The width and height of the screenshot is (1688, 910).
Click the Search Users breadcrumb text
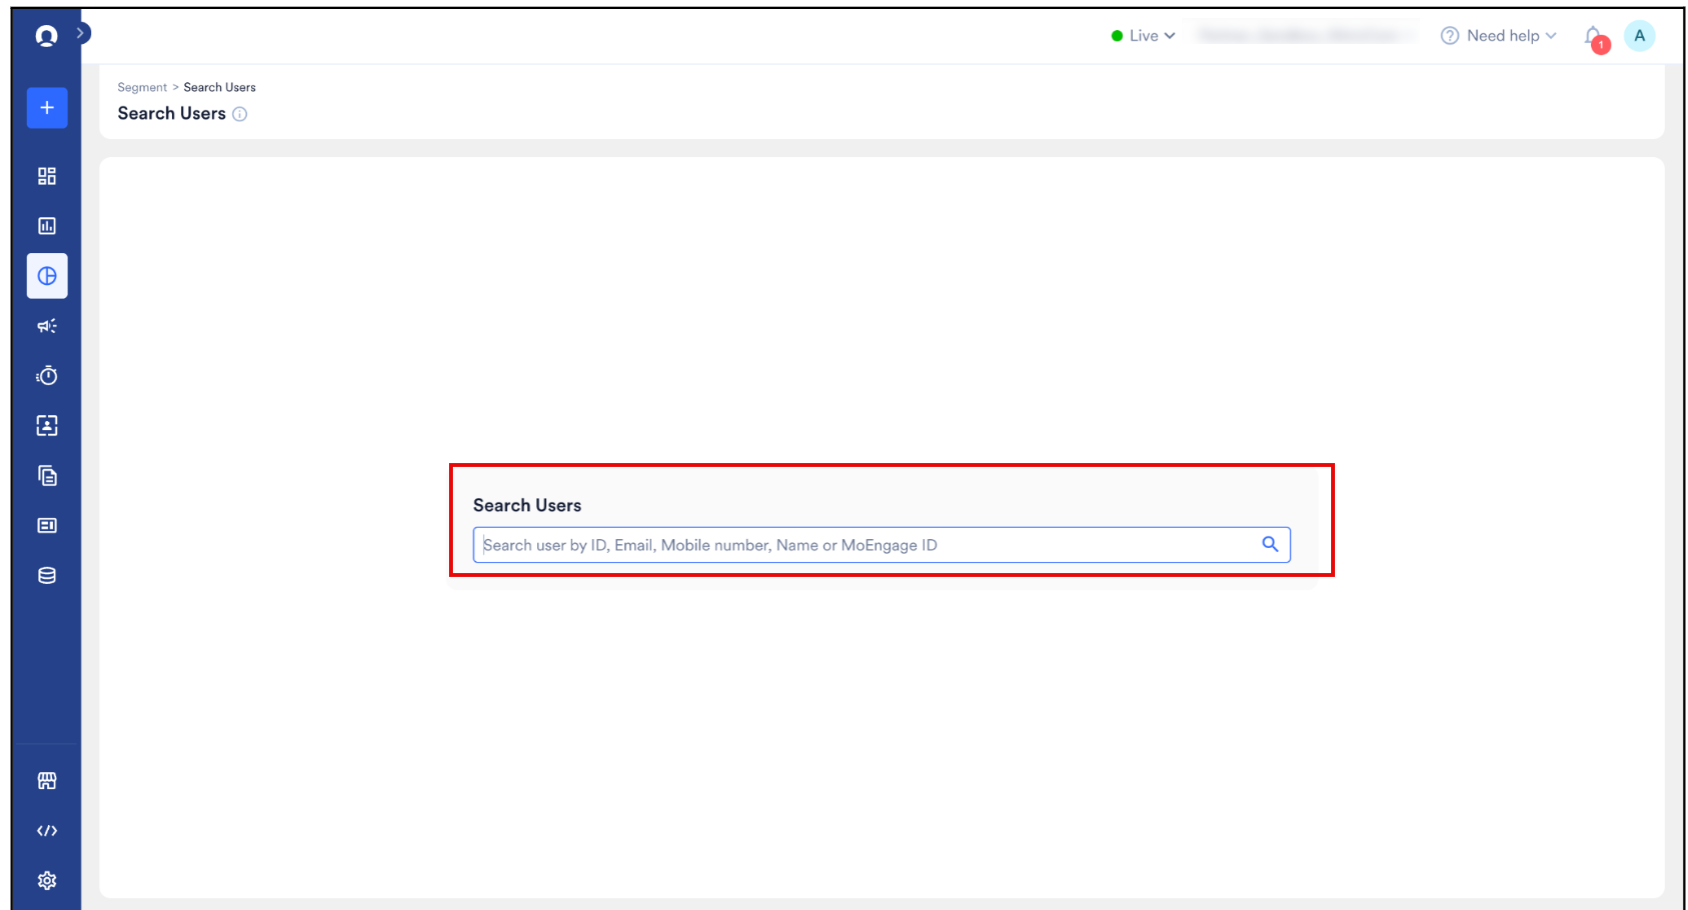coord(219,88)
